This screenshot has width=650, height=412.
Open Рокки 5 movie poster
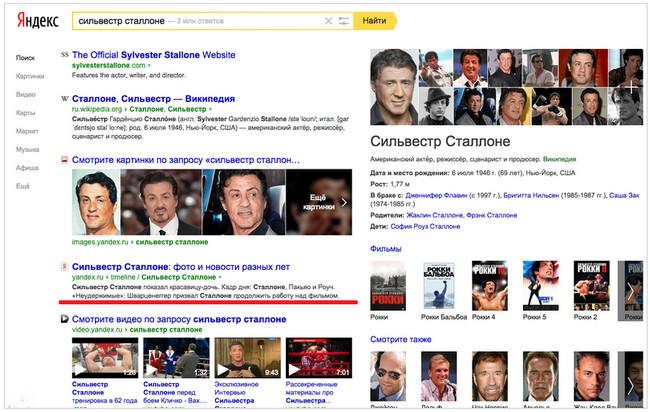point(541,286)
